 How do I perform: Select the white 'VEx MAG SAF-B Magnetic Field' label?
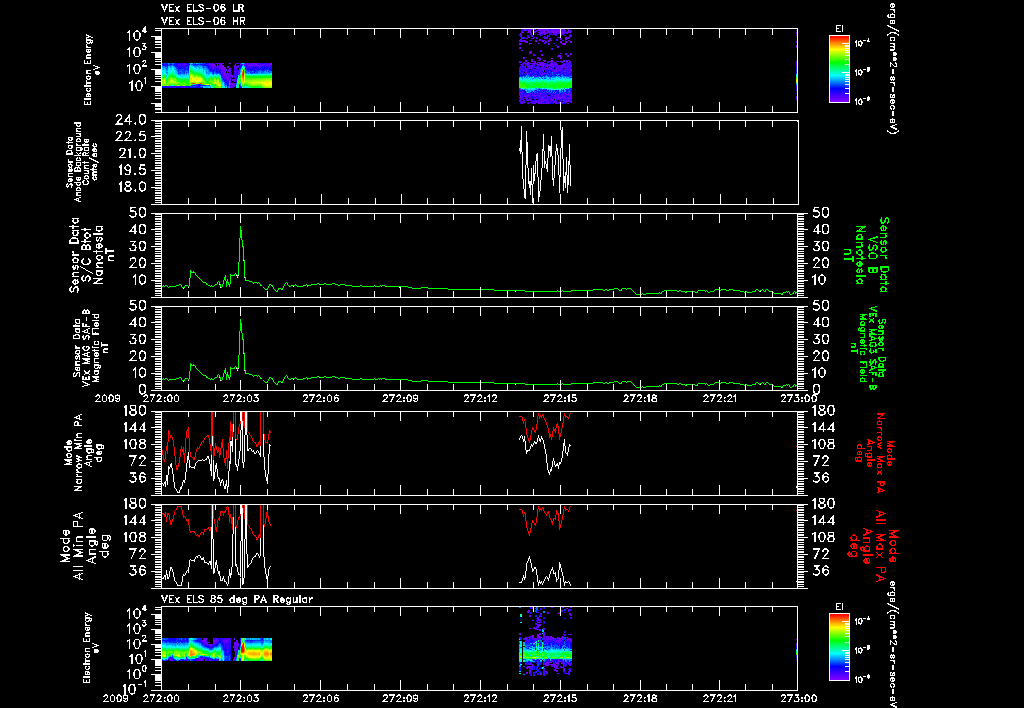tap(91, 347)
